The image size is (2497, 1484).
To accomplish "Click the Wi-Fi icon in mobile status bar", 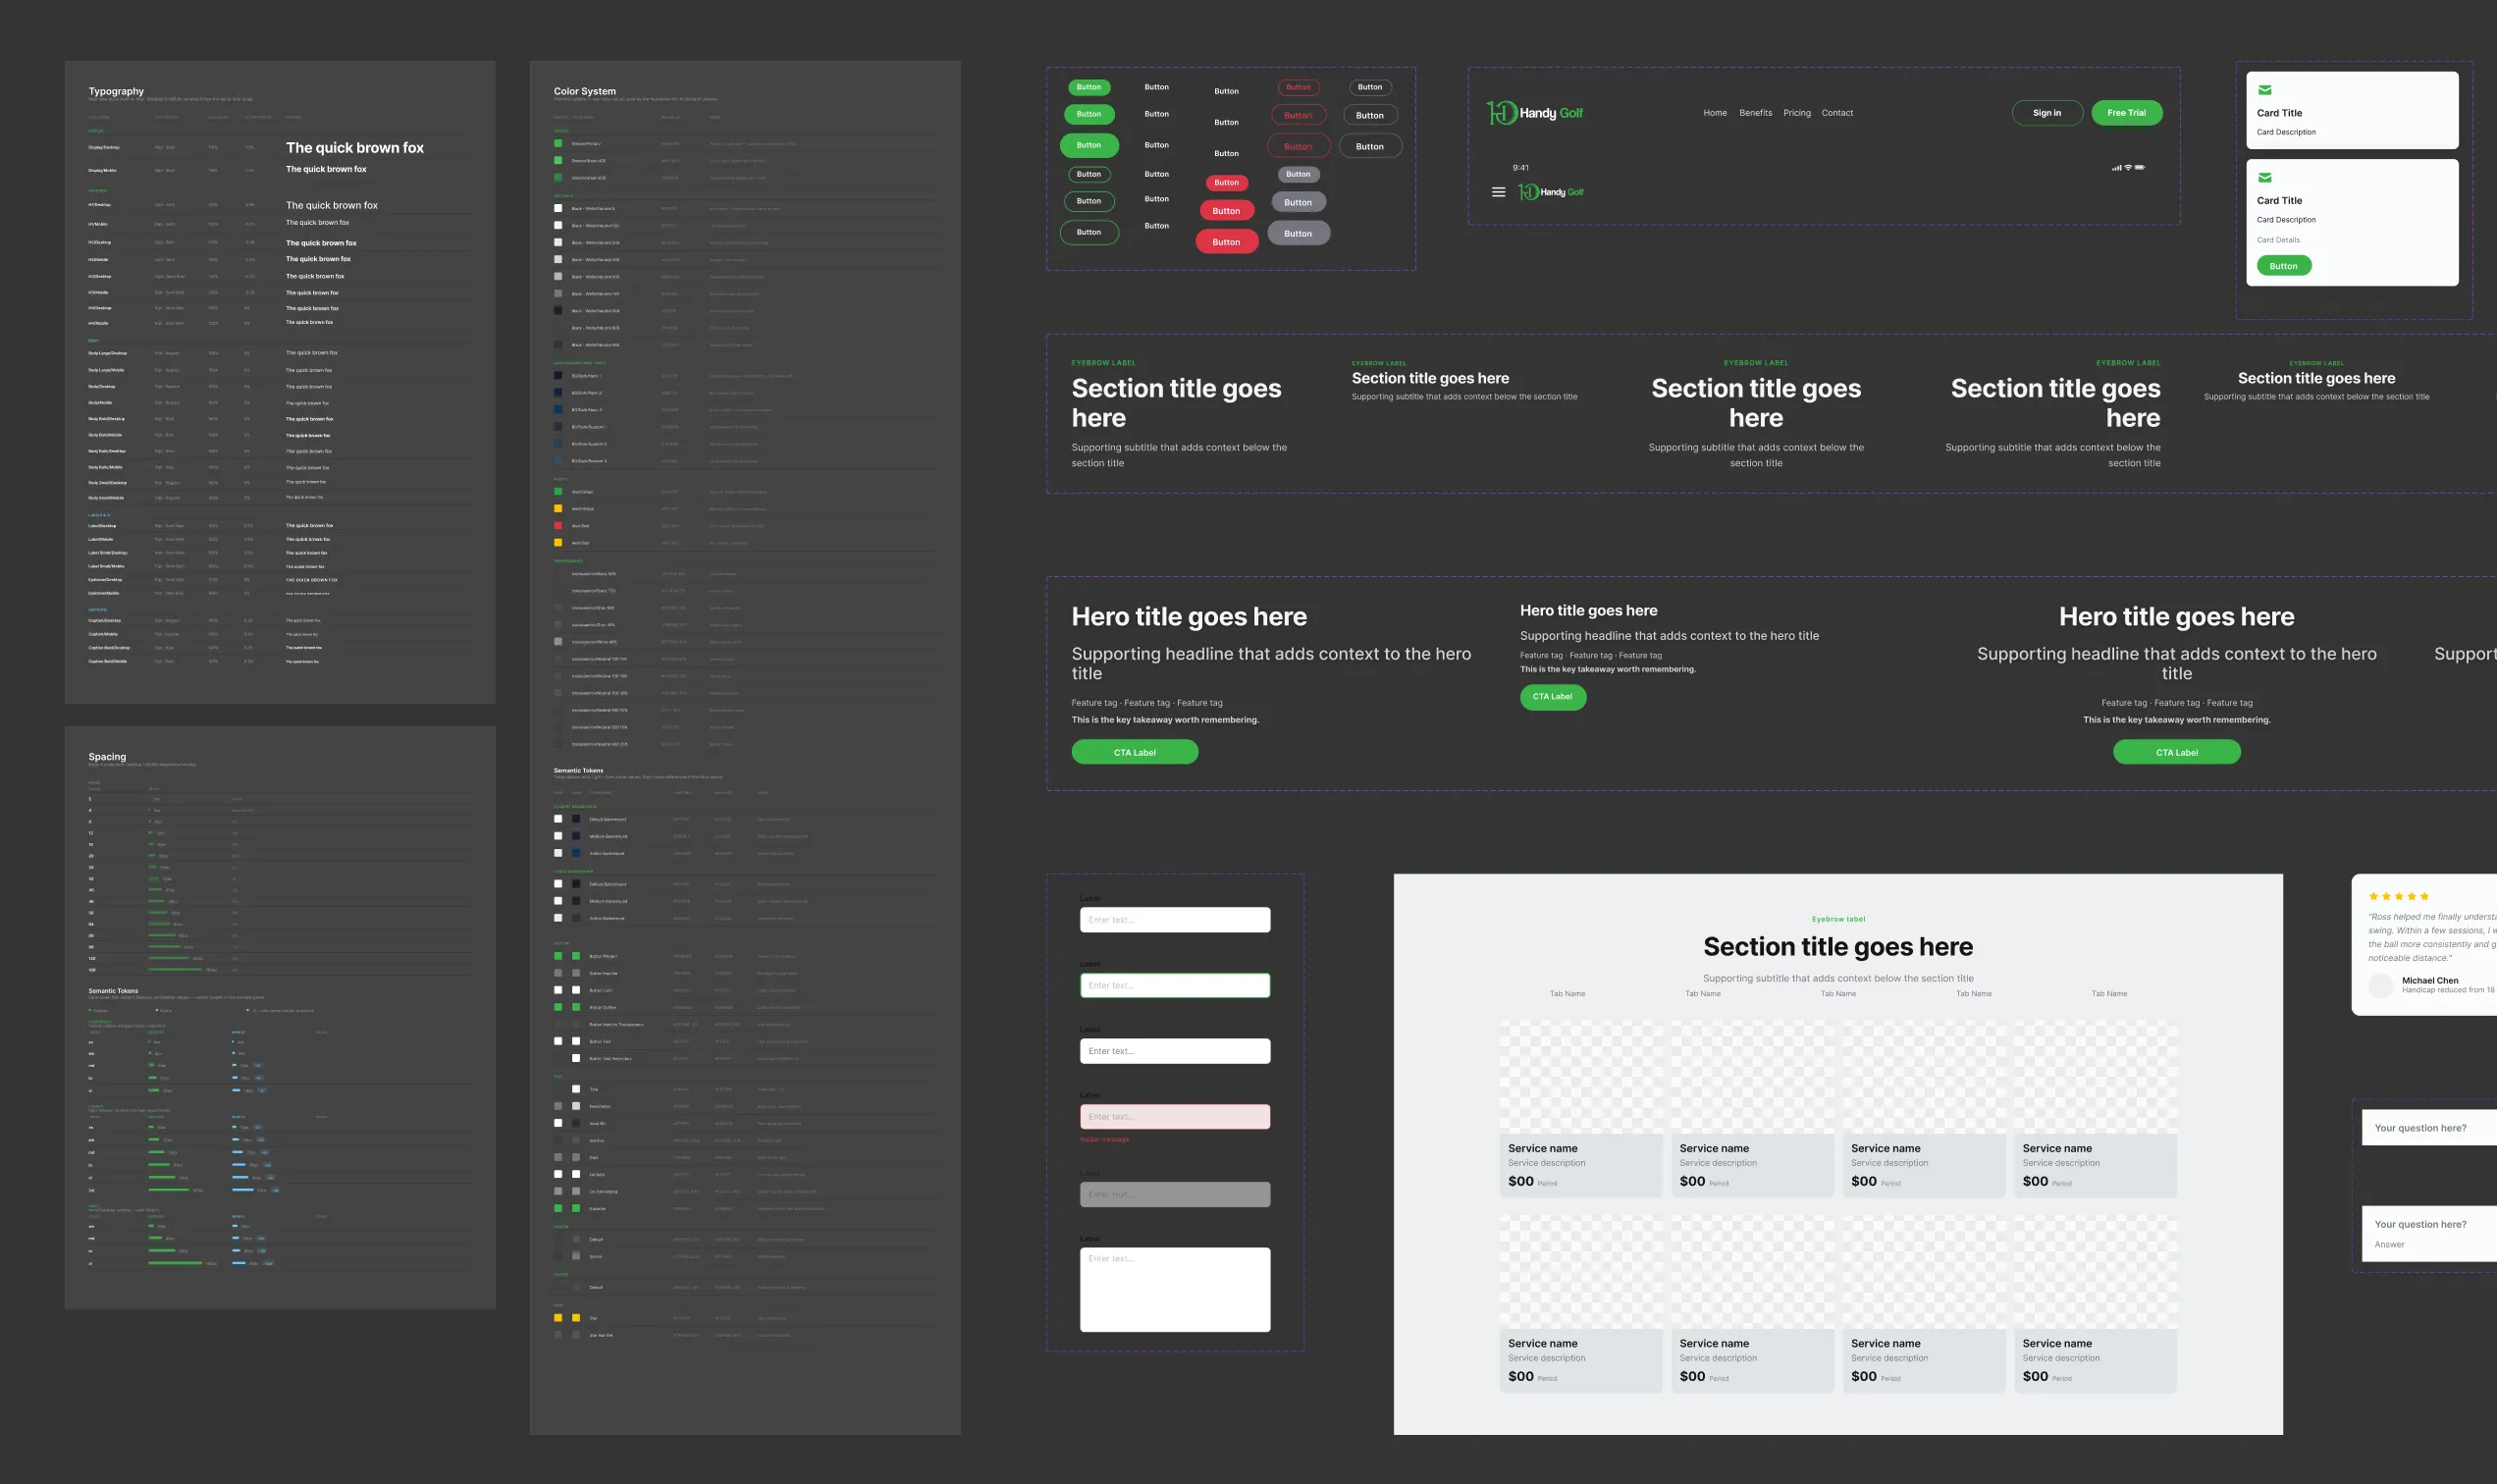I will click(2128, 167).
